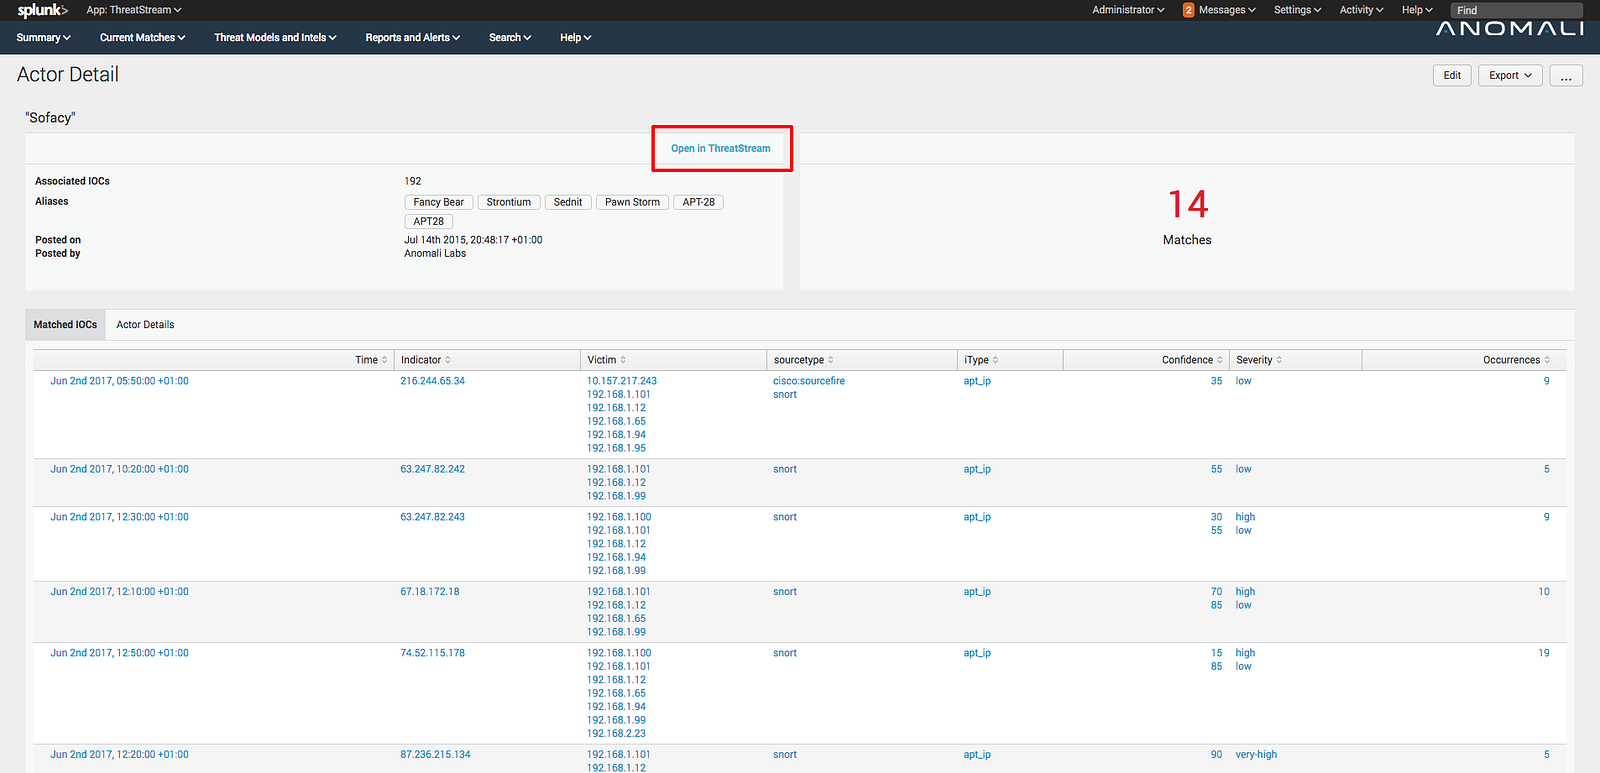The image size is (1600, 773).
Task: Open indicator 63.247.82.243
Action: tap(433, 517)
